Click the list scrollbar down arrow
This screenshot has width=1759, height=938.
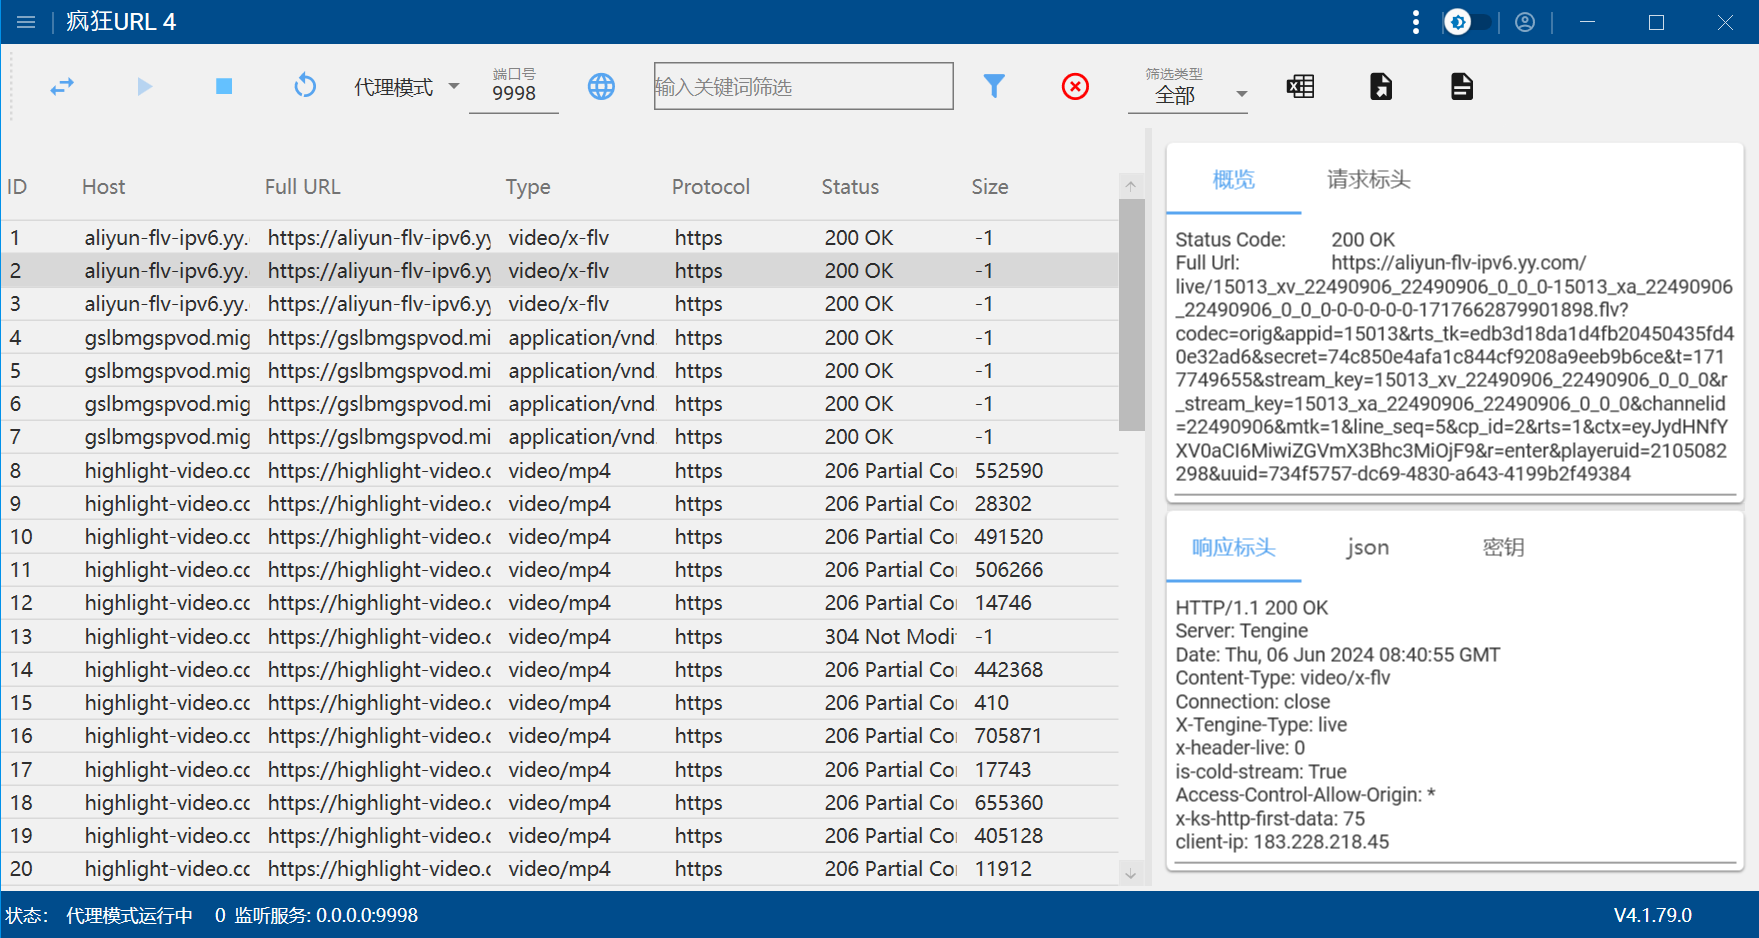coord(1131,874)
